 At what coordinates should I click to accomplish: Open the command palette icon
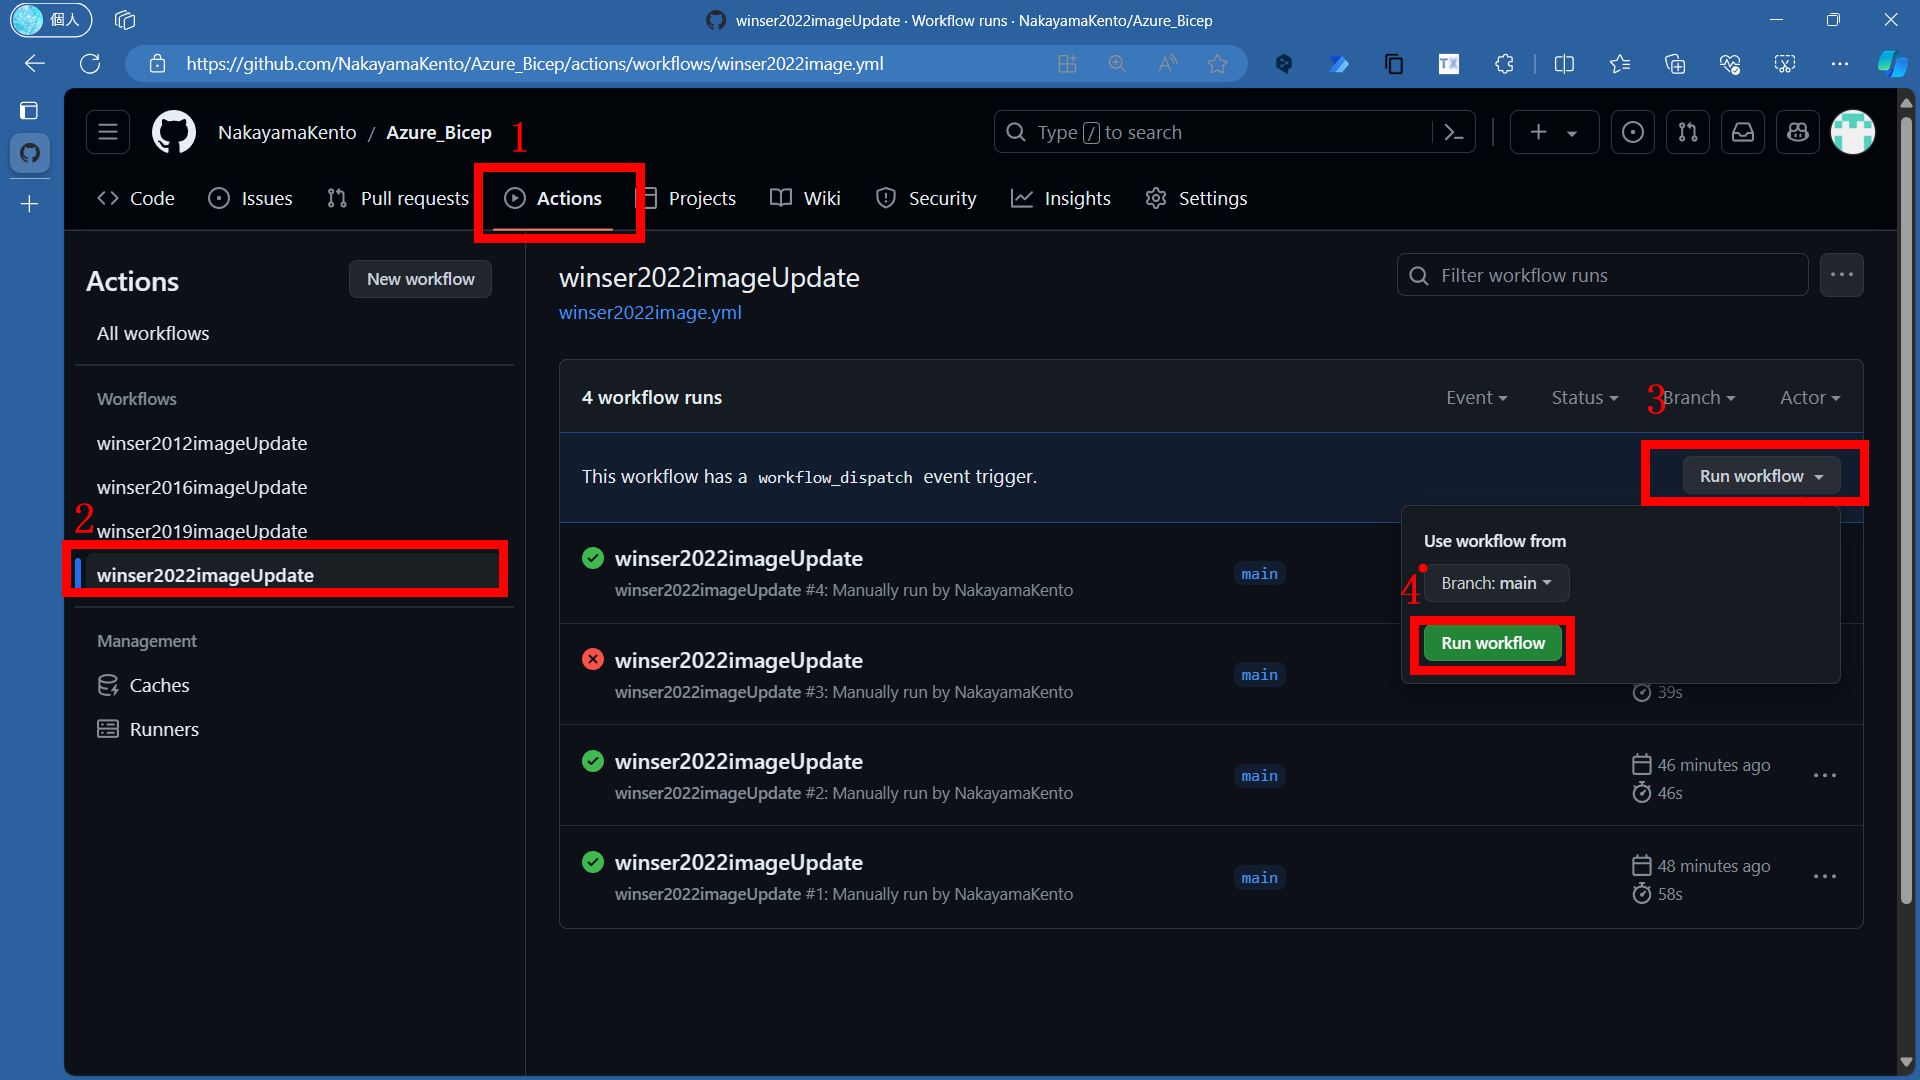tap(1454, 132)
